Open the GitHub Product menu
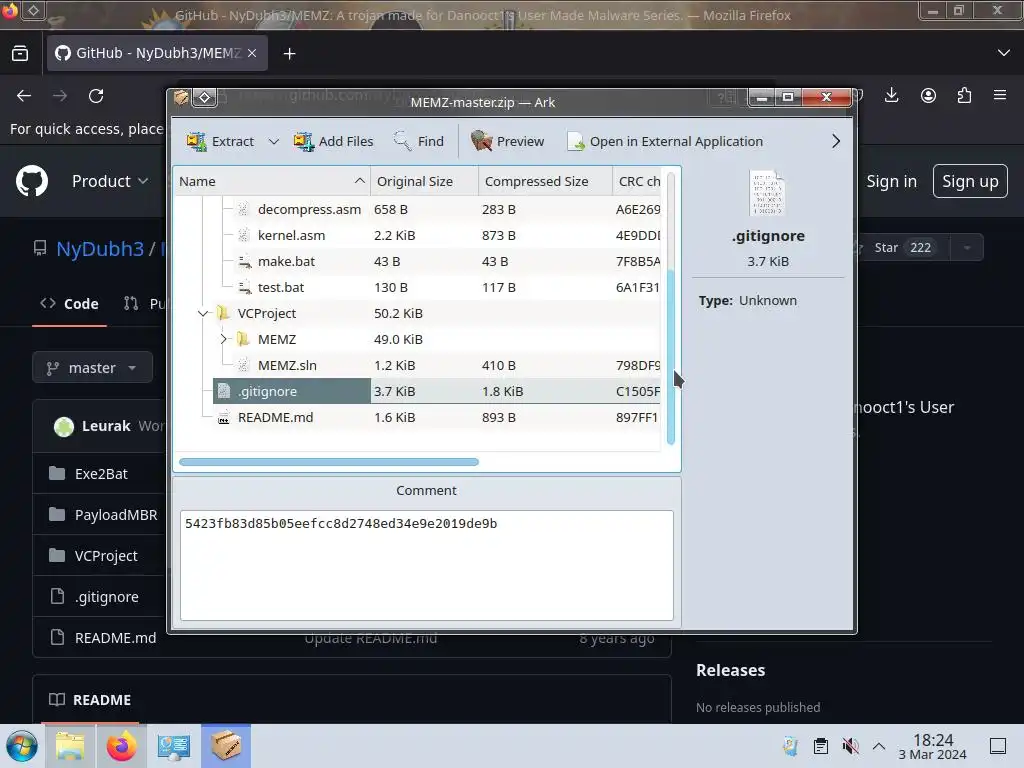This screenshot has height=768, width=1024. click(110, 181)
